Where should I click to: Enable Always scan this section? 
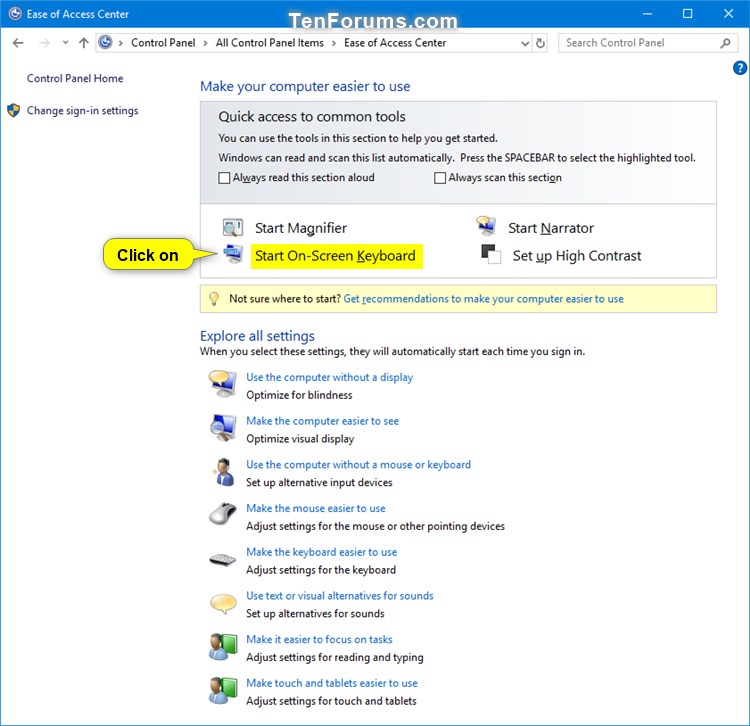click(440, 178)
